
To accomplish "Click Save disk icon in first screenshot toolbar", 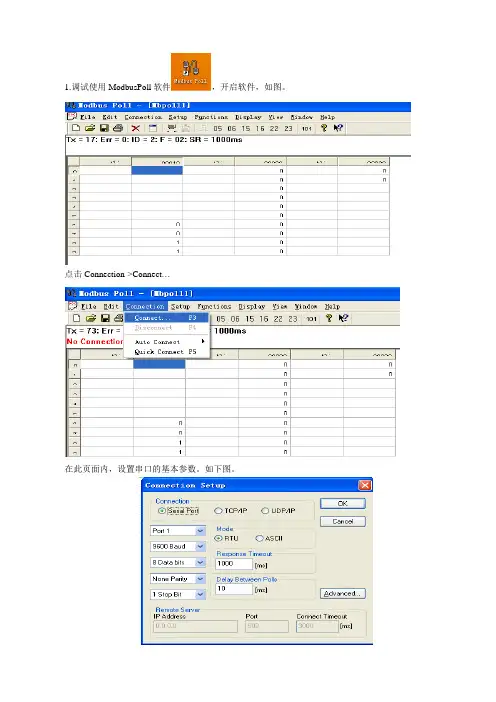I will click(x=104, y=128).
